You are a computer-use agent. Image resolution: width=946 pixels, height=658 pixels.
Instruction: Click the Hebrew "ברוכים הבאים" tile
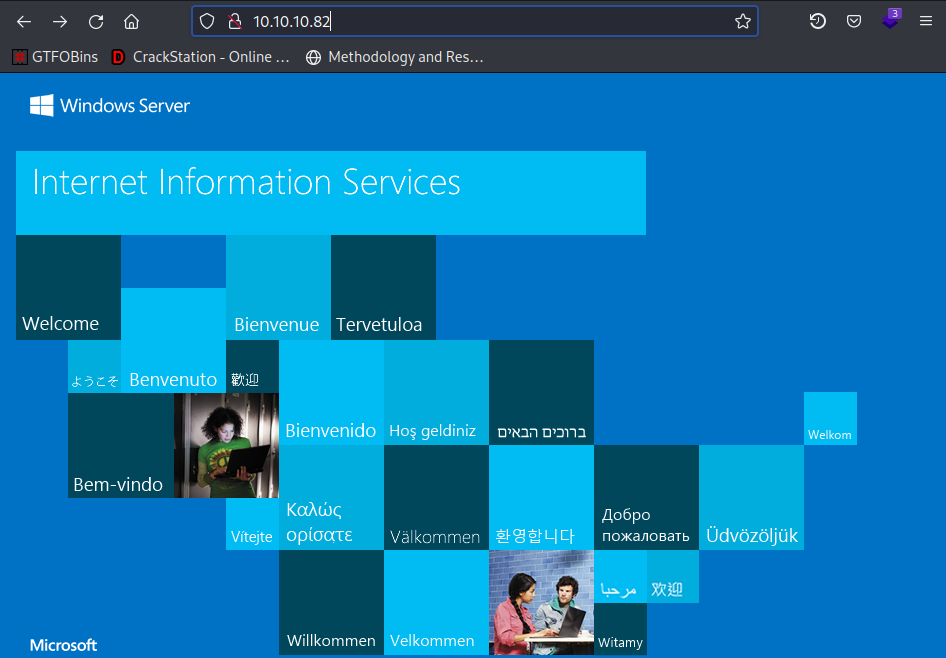(x=541, y=393)
